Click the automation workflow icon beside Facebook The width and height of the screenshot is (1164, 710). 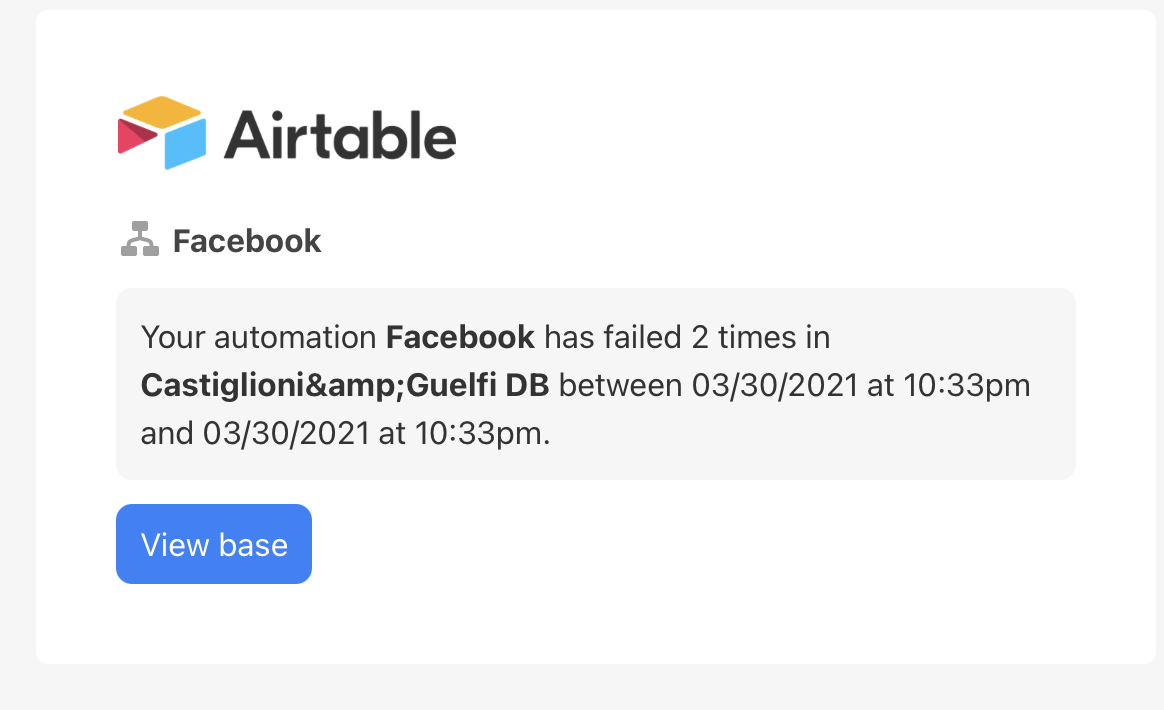click(140, 239)
